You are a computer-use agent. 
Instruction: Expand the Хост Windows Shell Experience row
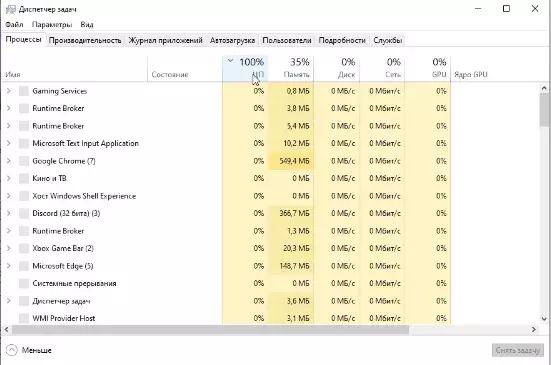pos(9,196)
